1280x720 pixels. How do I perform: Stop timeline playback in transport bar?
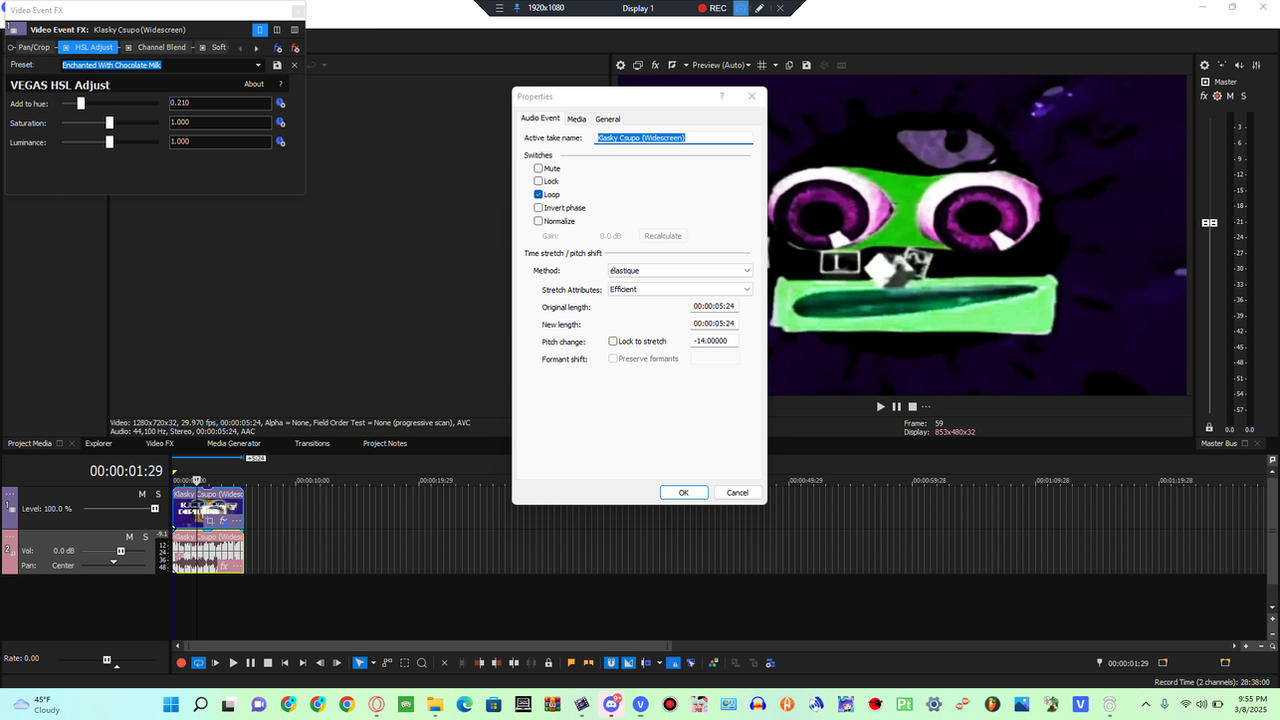click(x=267, y=663)
